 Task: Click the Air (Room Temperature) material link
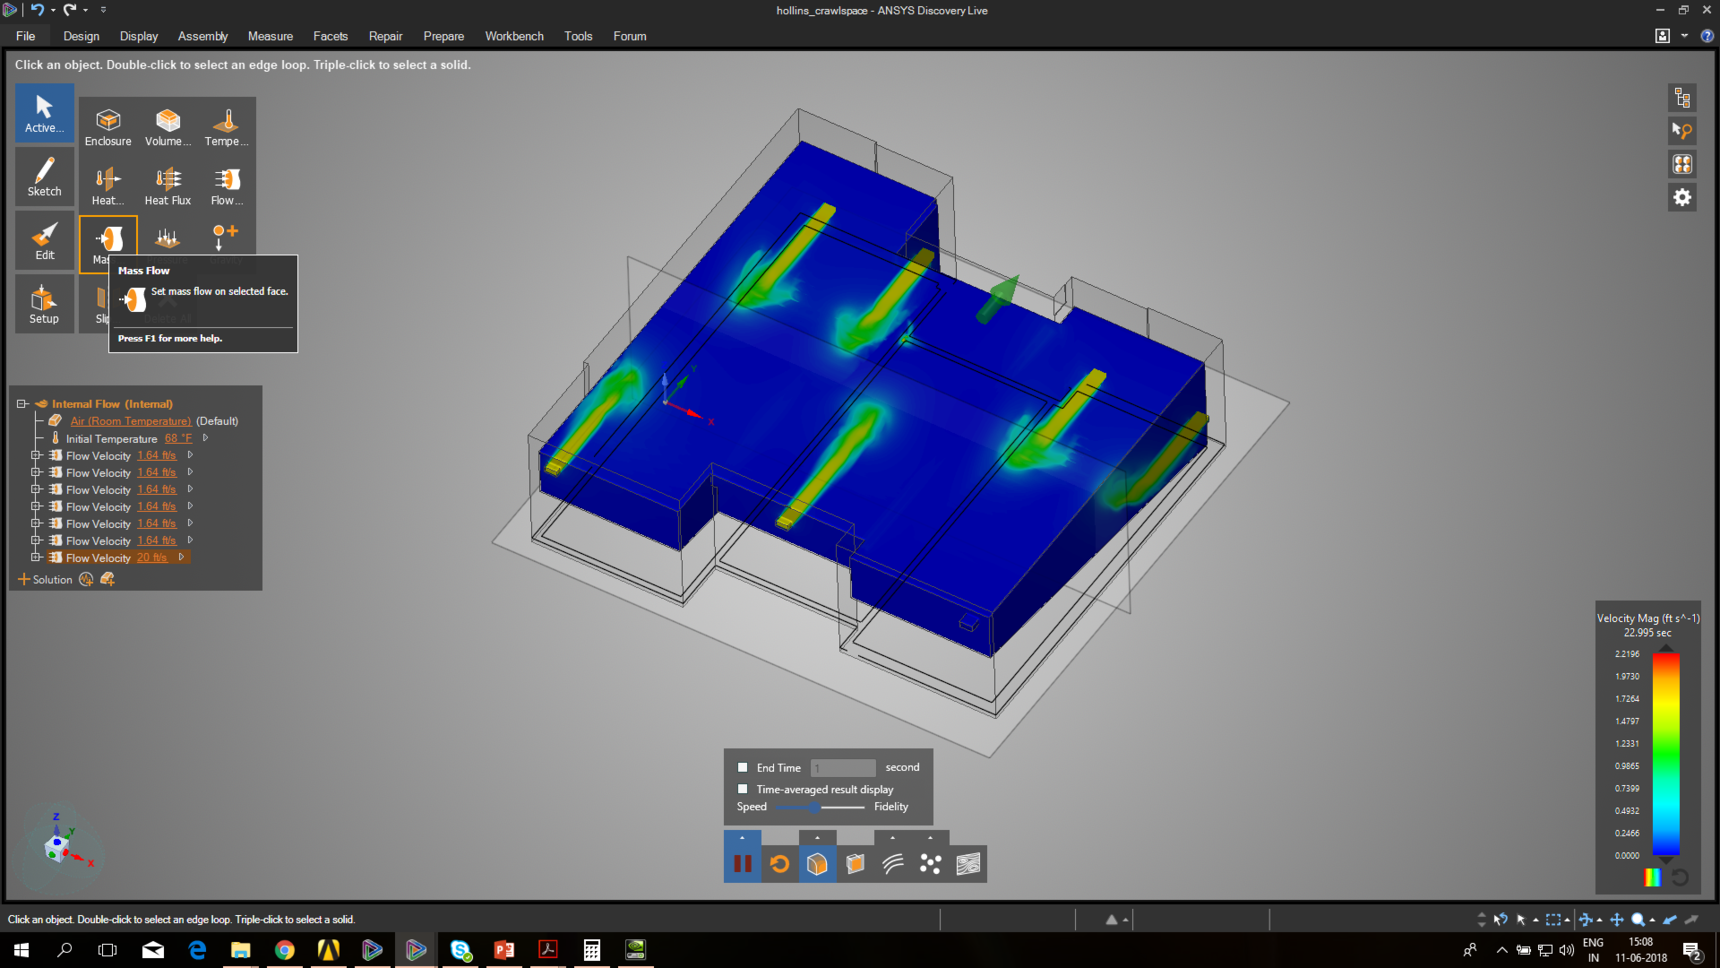pyautogui.click(x=131, y=421)
